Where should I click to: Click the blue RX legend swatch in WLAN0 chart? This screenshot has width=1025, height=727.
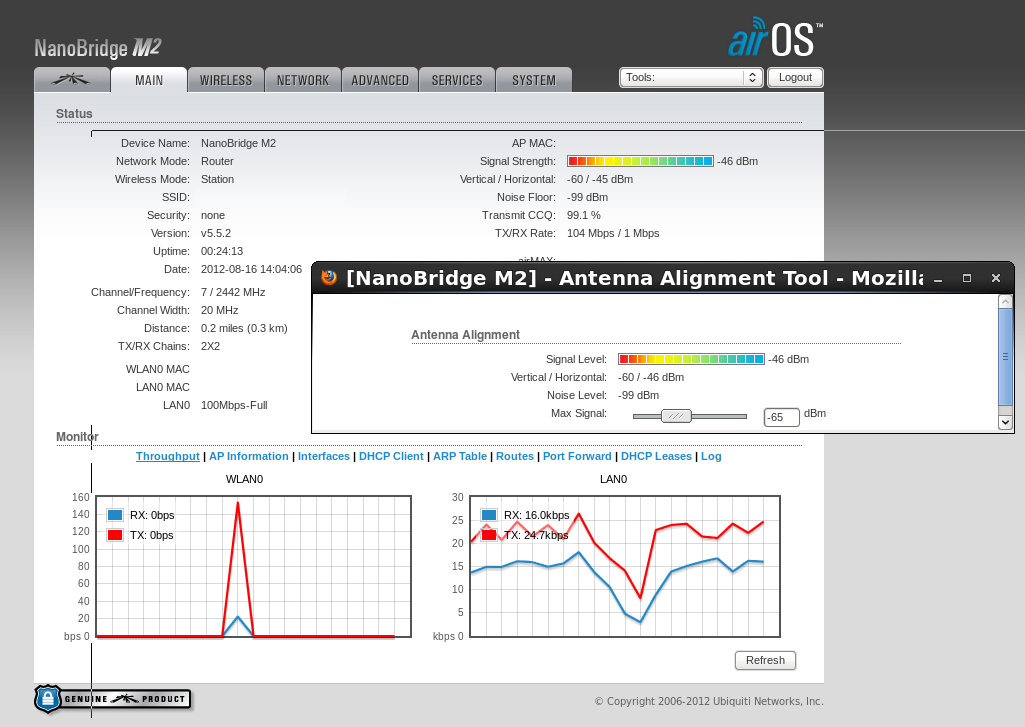tap(115, 515)
